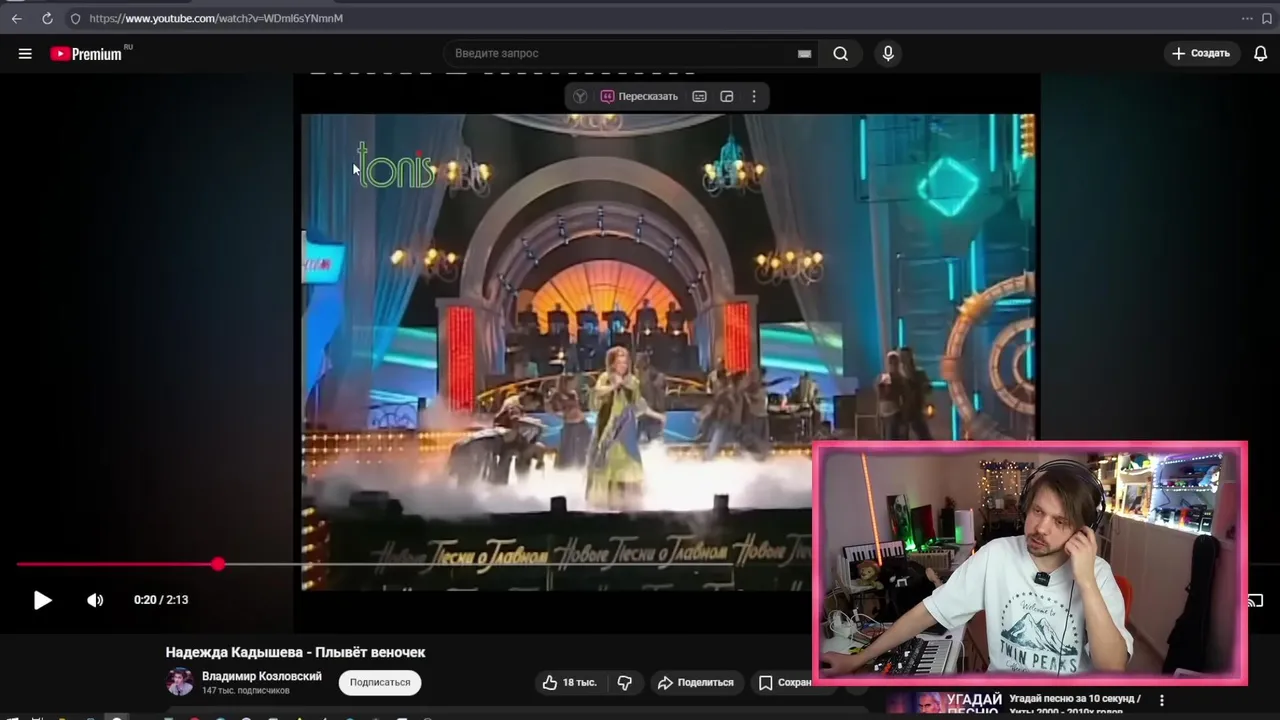
Task: Open options dots for 'Угадай песню' recommendation
Action: [x=1162, y=700]
